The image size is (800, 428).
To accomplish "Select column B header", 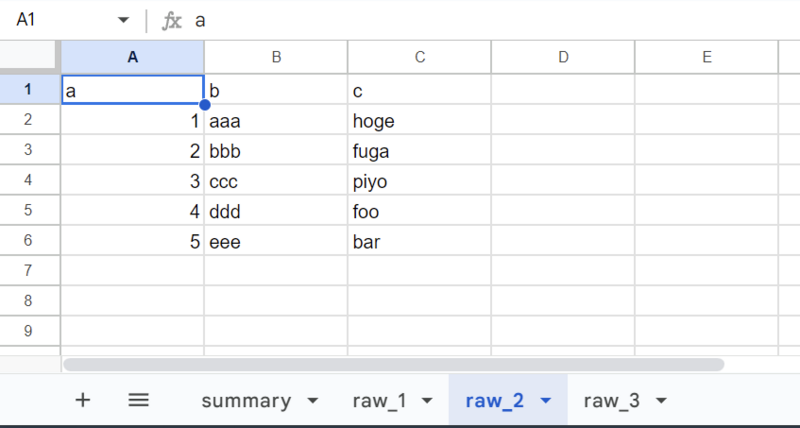I will 276,57.
